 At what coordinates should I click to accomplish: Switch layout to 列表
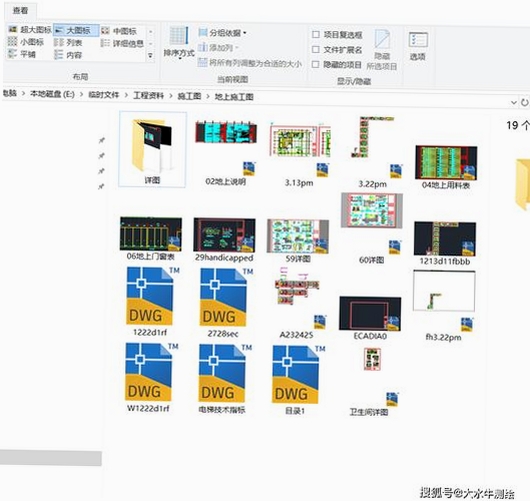pyautogui.click(x=68, y=43)
